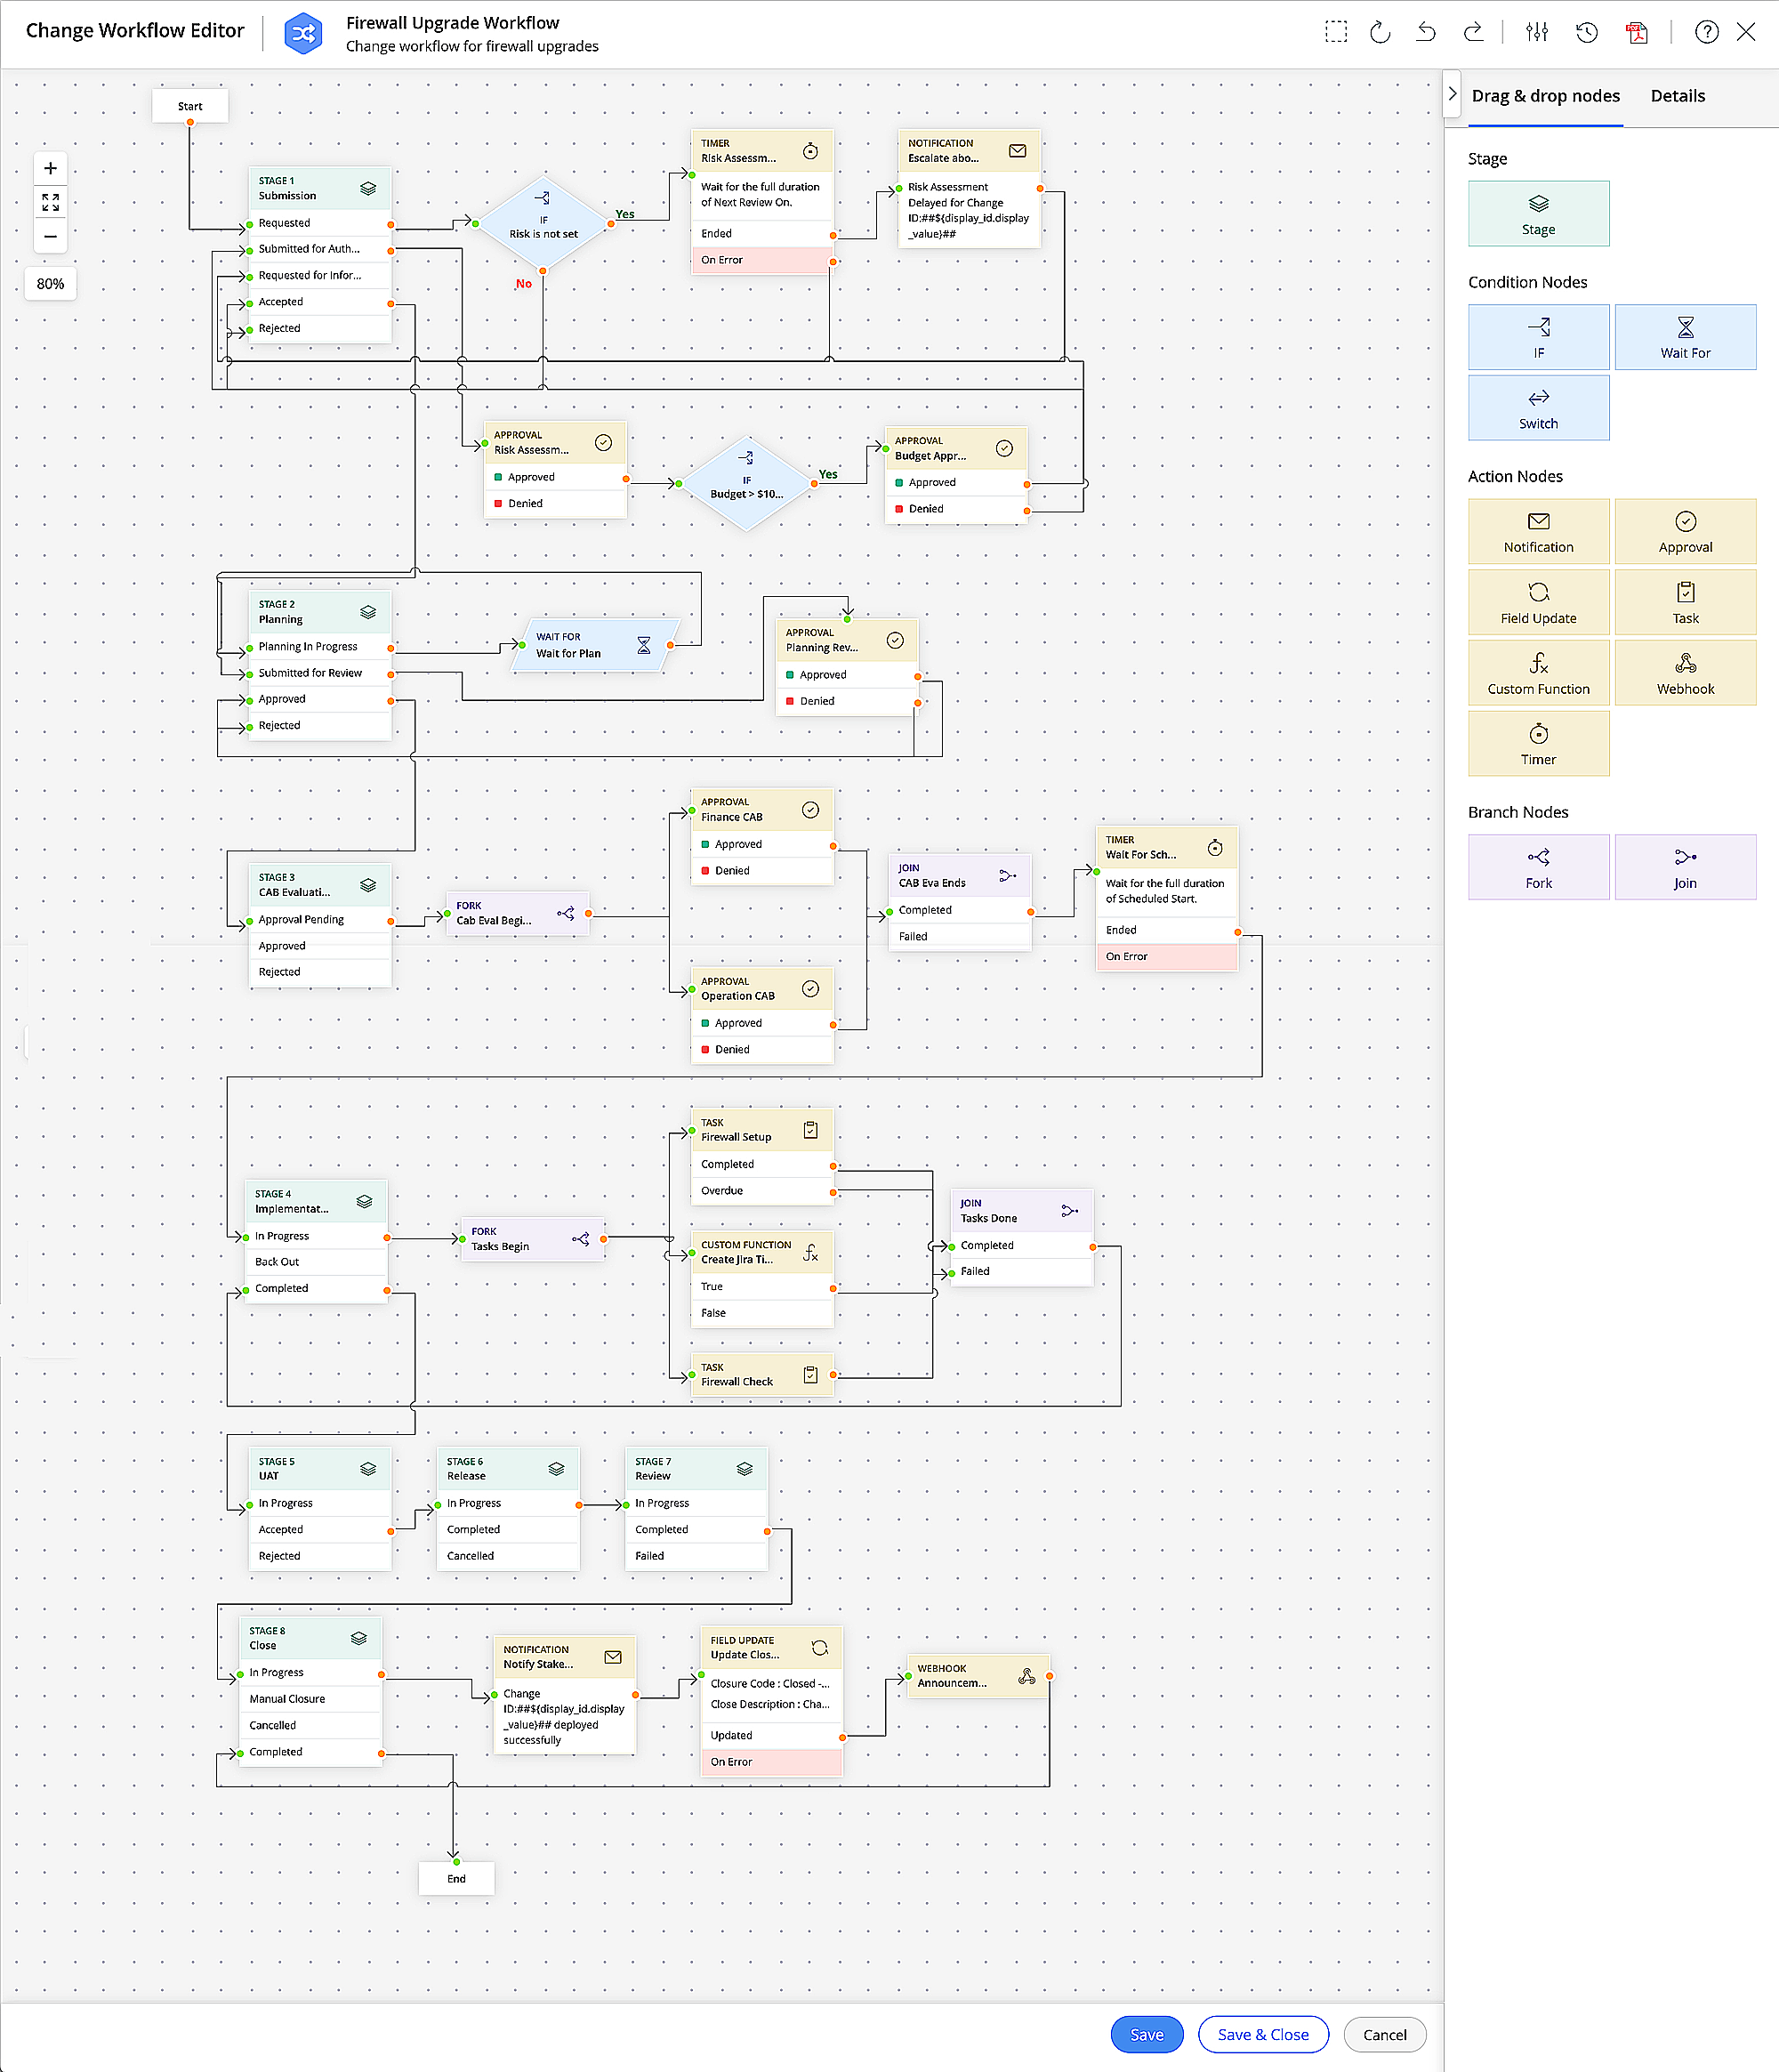The width and height of the screenshot is (1779, 2072).
Task: Click the 80% zoom level control
Action: (50, 284)
